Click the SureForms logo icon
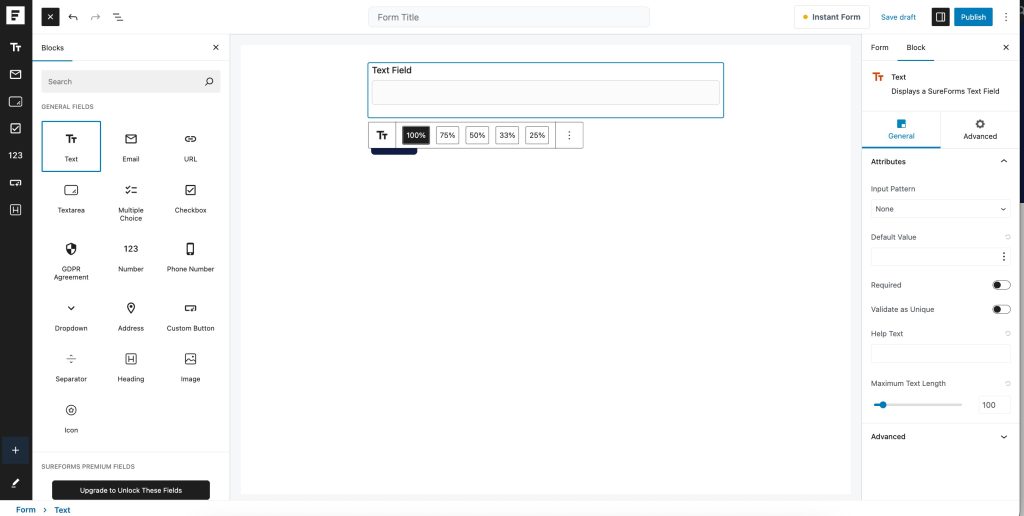The width and height of the screenshot is (1024, 516). point(16,16)
